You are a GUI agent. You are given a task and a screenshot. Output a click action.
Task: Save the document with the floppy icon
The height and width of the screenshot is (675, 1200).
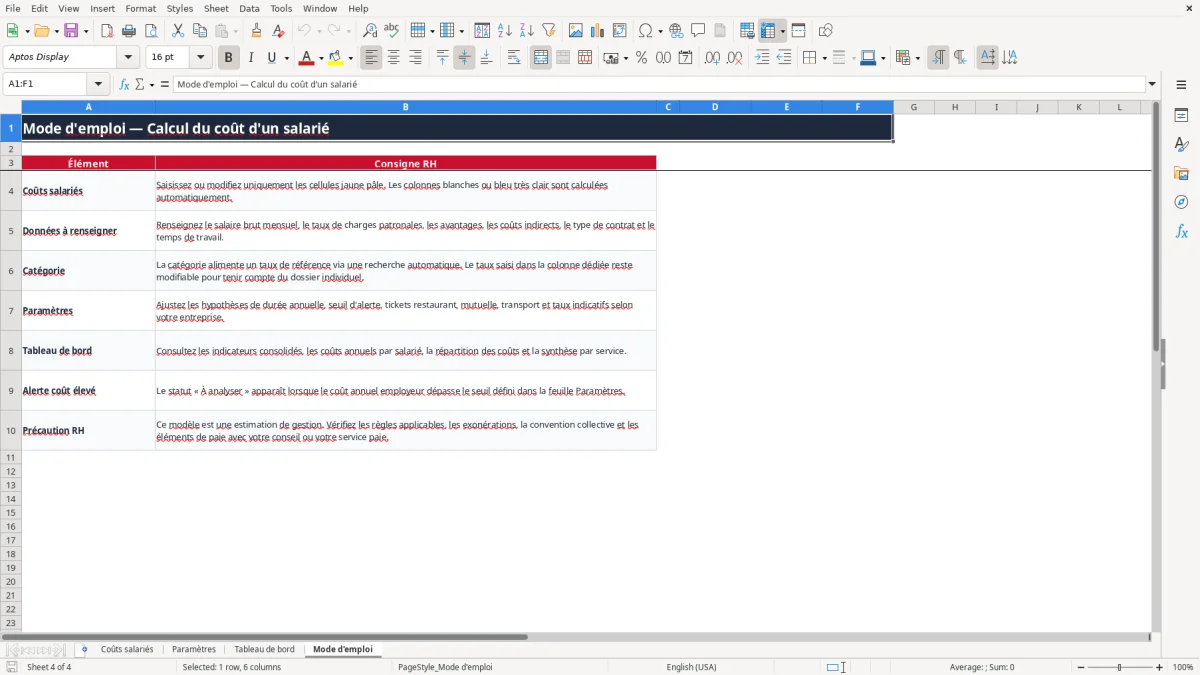coord(71,31)
